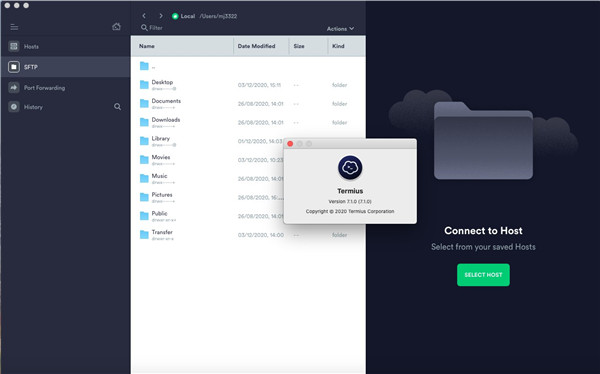Screen dimensions: 600x374
Task: Sort files by Date Modified column
Action: pos(261,46)
